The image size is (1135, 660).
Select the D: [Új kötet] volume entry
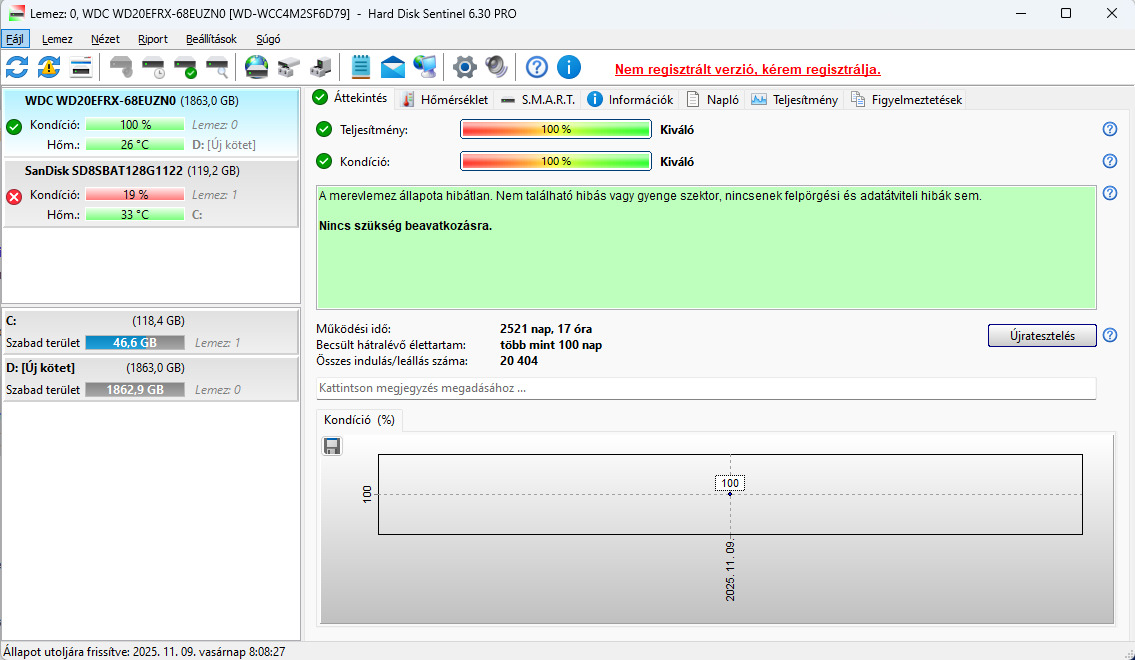tap(151, 378)
